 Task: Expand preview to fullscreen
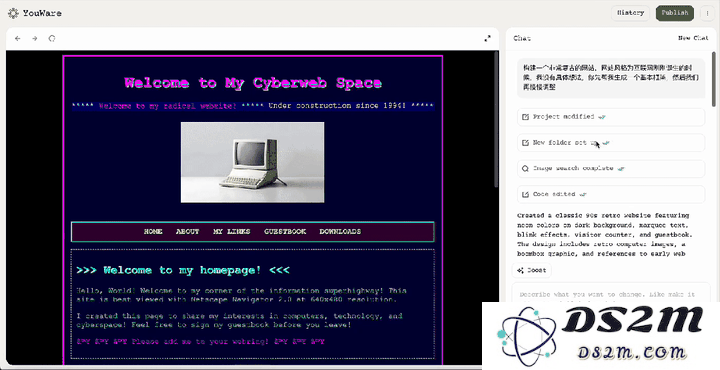coord(487,39)
